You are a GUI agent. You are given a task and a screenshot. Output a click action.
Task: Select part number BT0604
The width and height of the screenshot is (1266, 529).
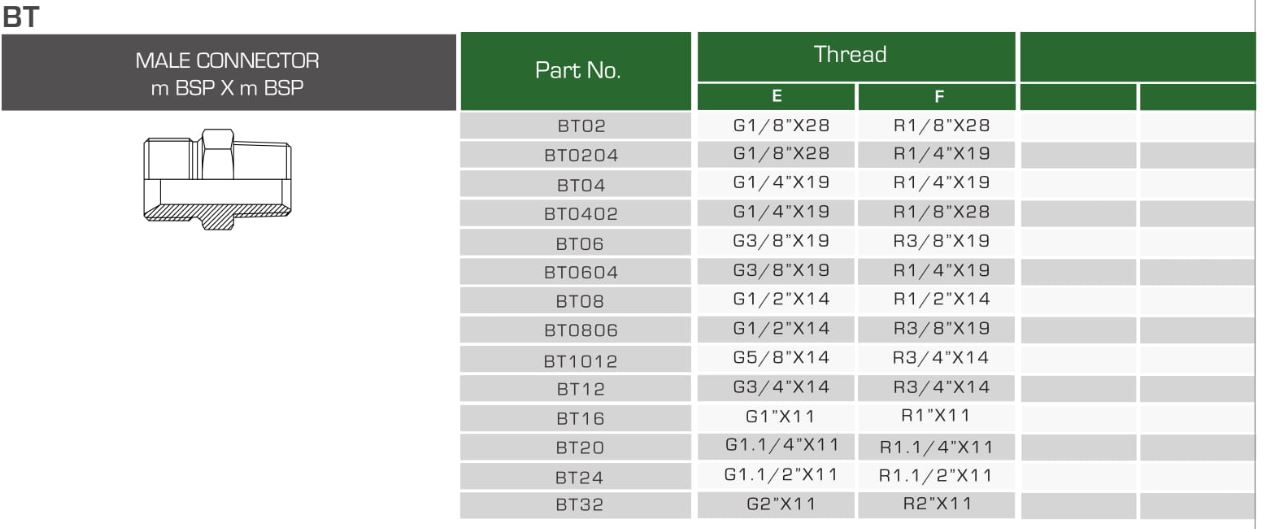581,272
